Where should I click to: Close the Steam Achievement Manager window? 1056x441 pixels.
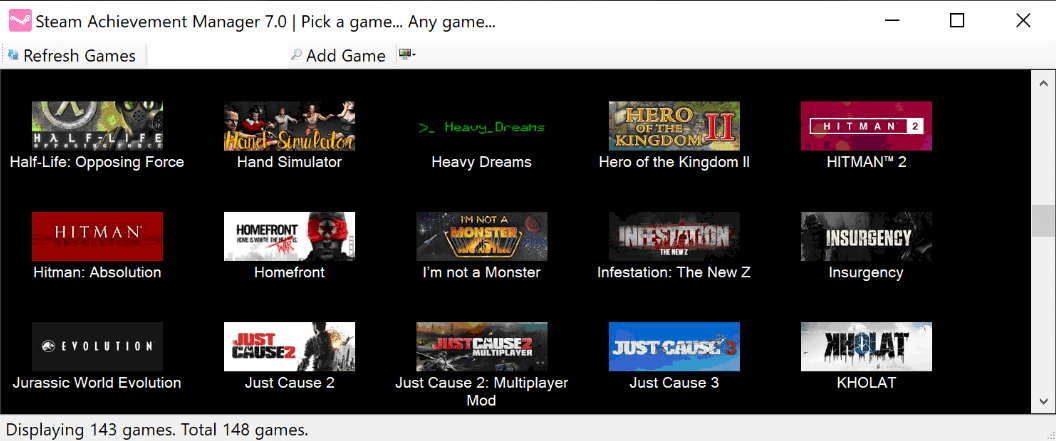(x=1022, y=21)
